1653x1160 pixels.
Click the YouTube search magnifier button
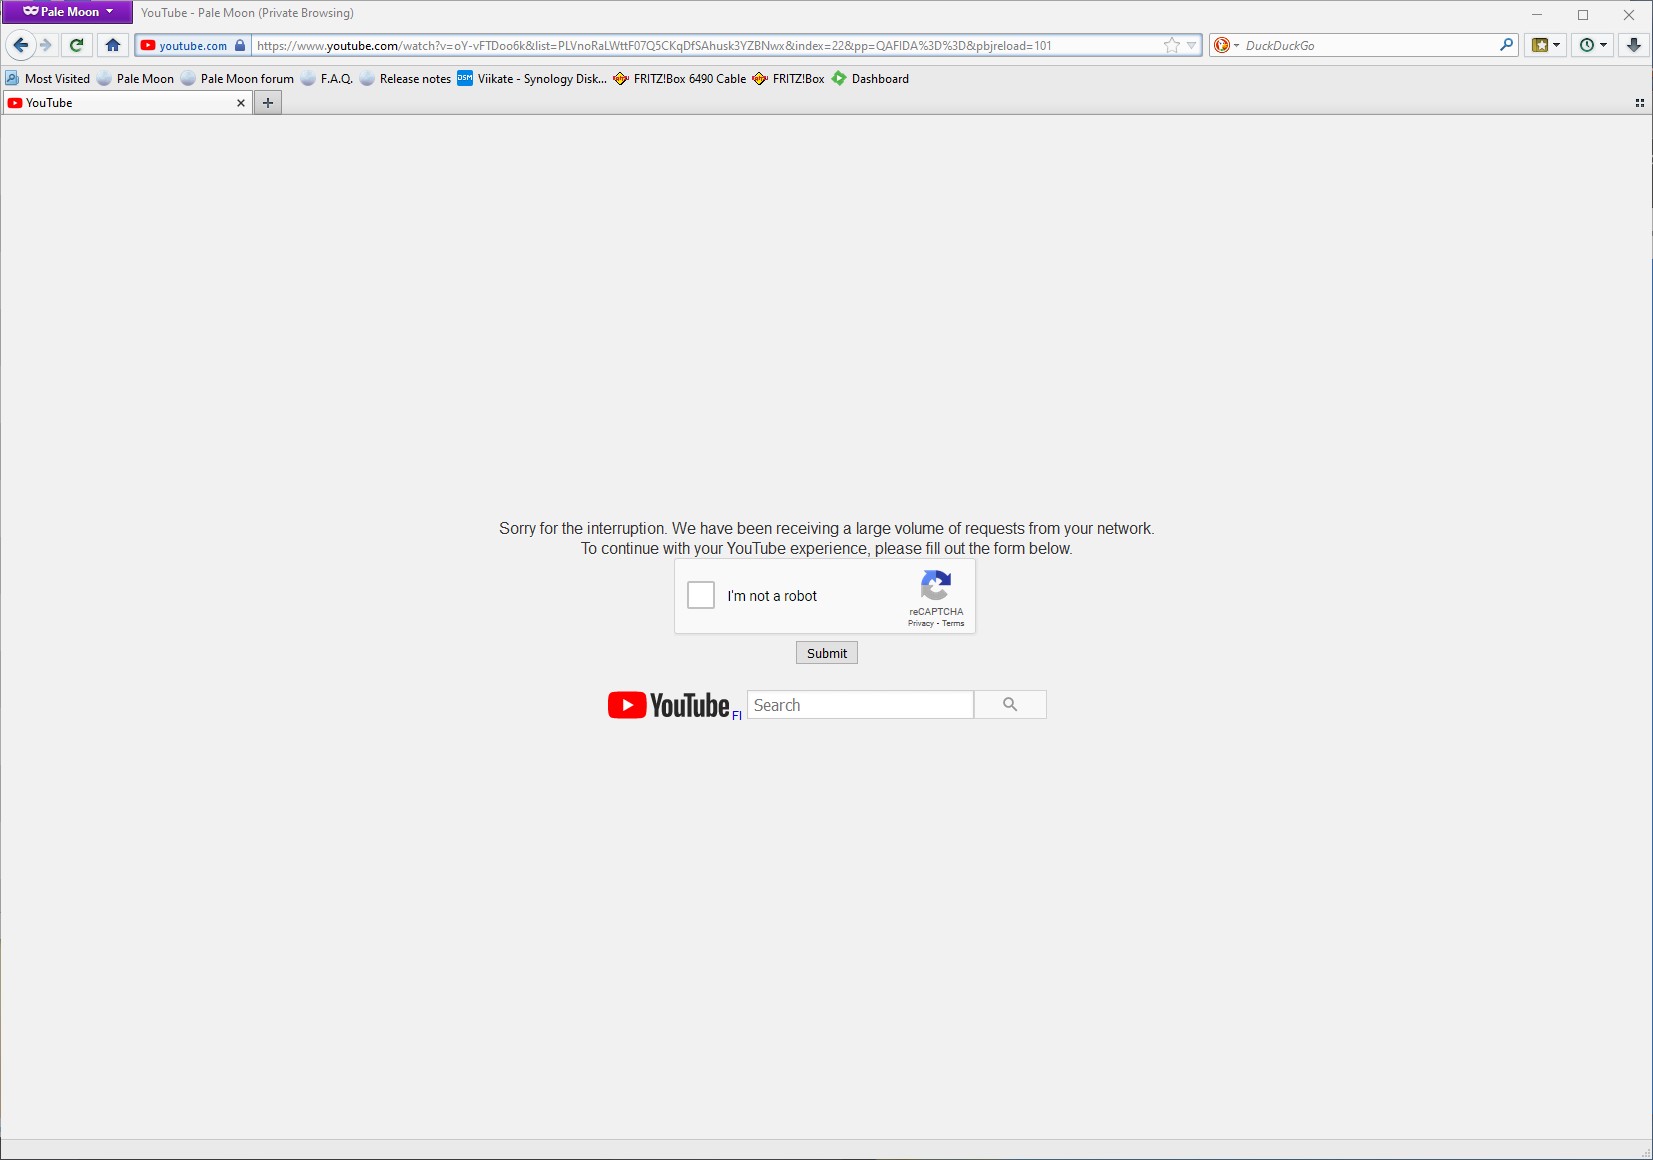tap(1010, 704)
